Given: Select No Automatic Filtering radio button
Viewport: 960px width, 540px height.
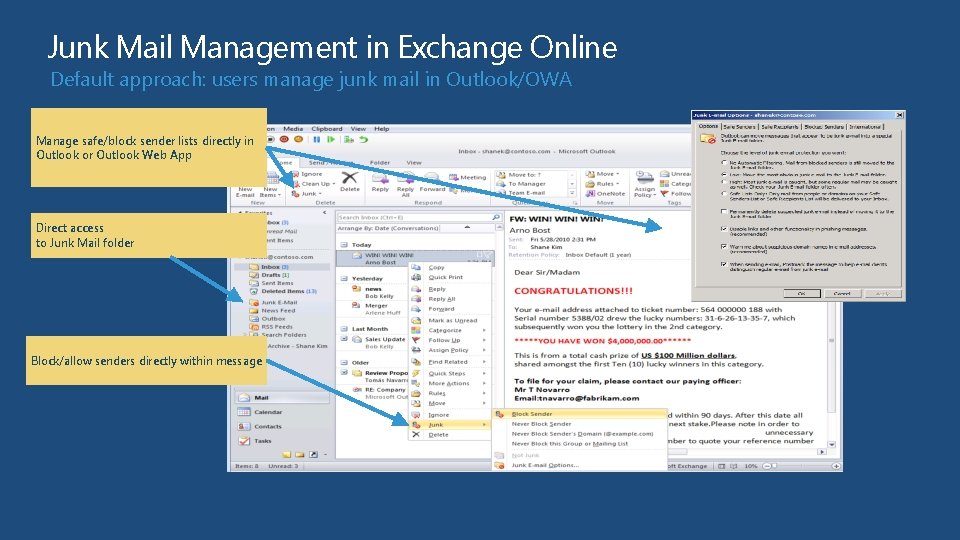Looking at the screenshot, I should (724, 163).
